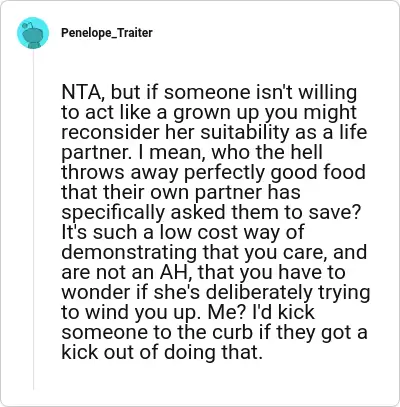
Task: Click the phrase 'Me? I'd kick'
Action: point(261,312)
